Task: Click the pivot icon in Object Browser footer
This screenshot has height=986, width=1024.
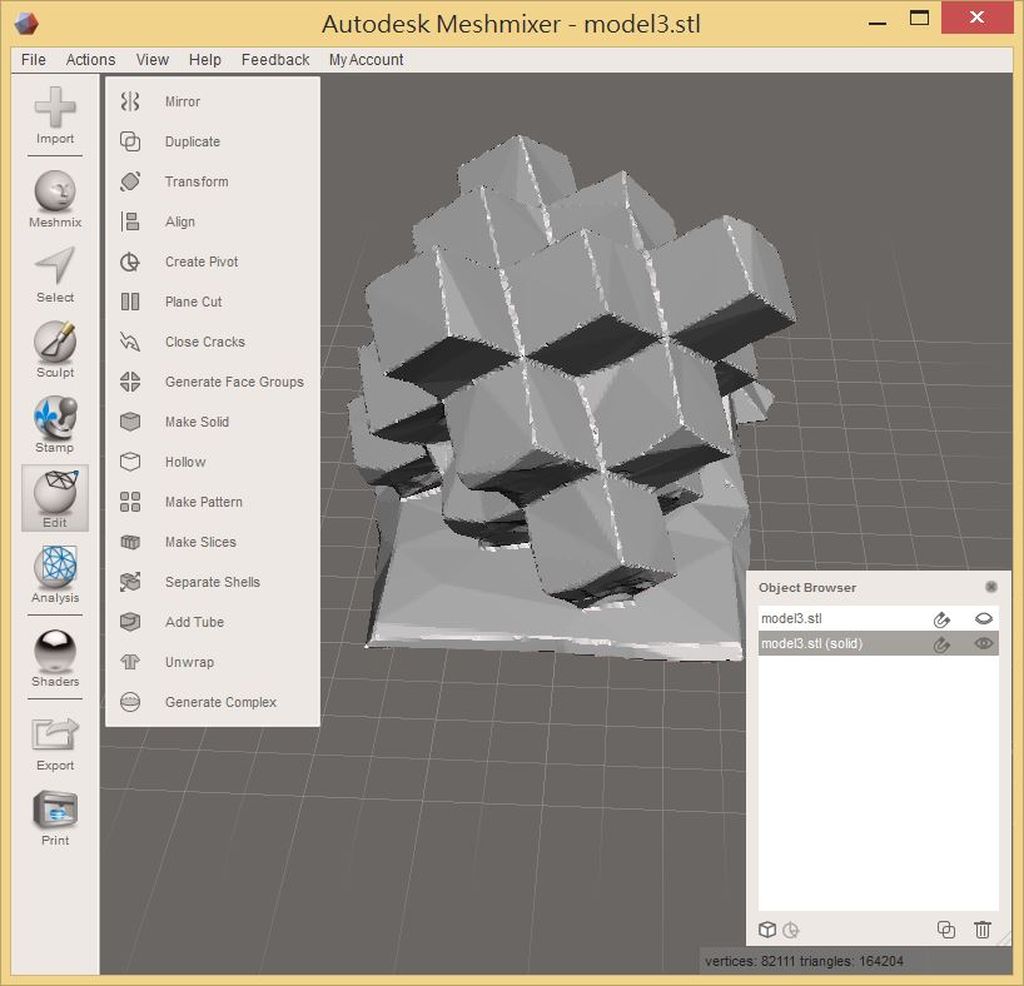Action: click(x=791, y=930)
